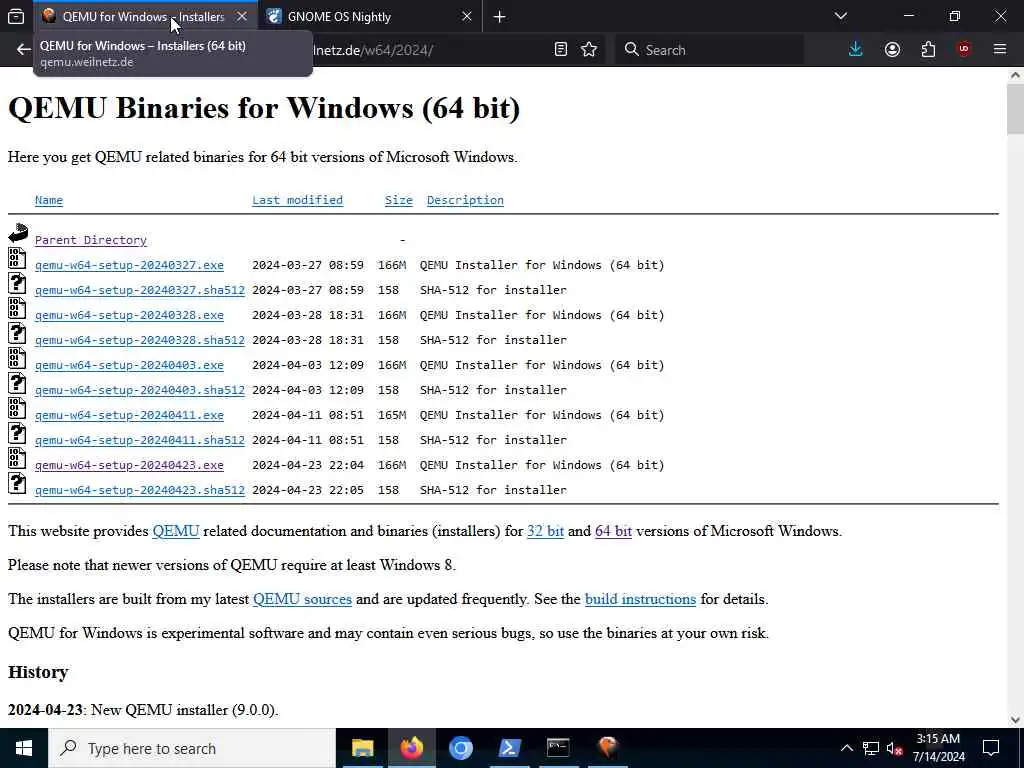Open the 32 bit versions link
This screenshot has width=1024, height=768.
pyautogui.click(x=545, y=531)
